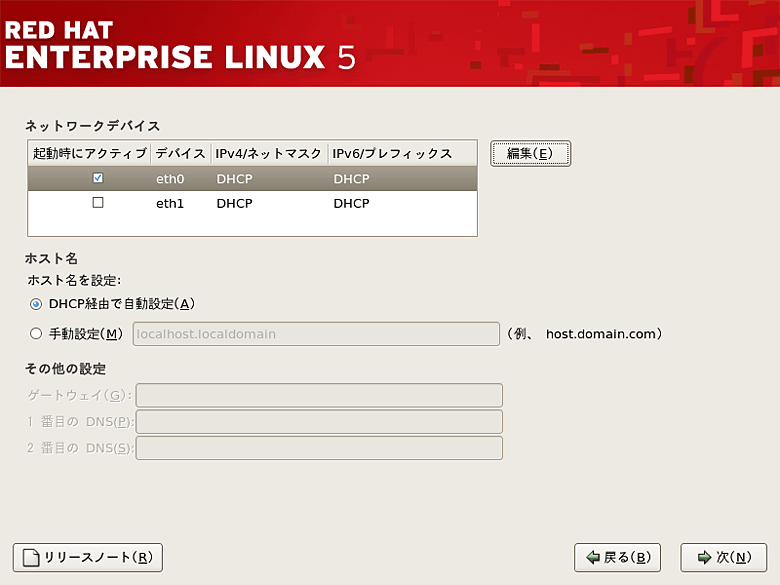Screen dimensions: 780x585
Task: Enable the eth1 active on boot checkbox
Action: coord(97,203)
